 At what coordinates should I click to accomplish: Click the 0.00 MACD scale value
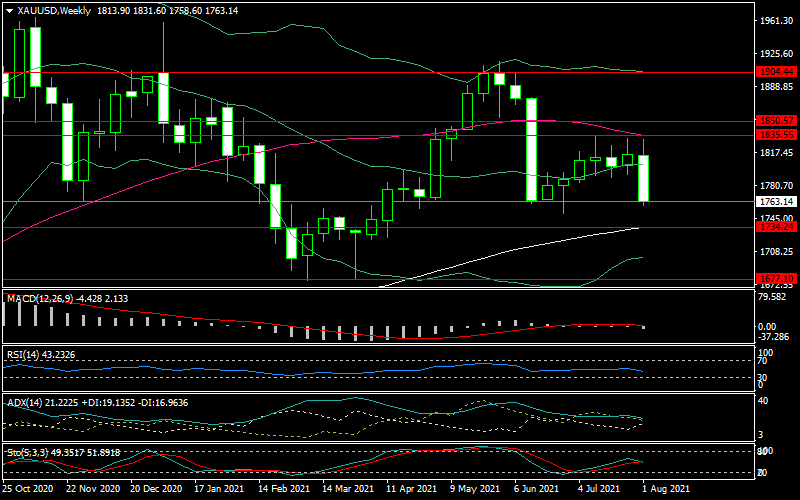[767, 327]
